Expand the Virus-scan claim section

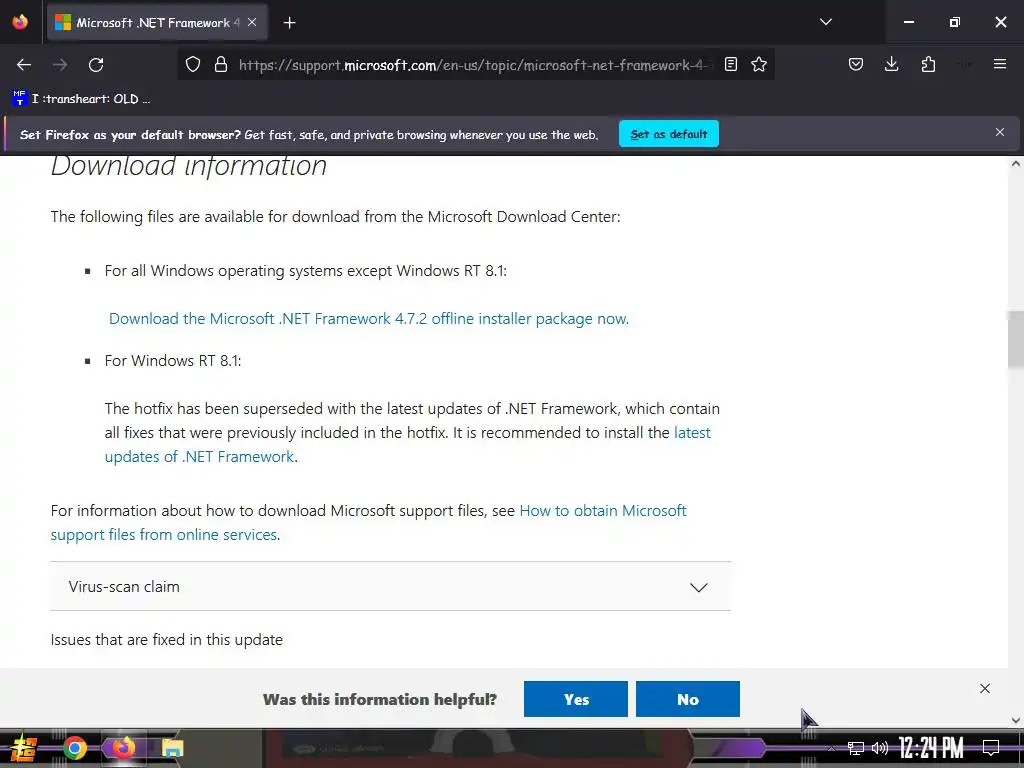(391, 586)
